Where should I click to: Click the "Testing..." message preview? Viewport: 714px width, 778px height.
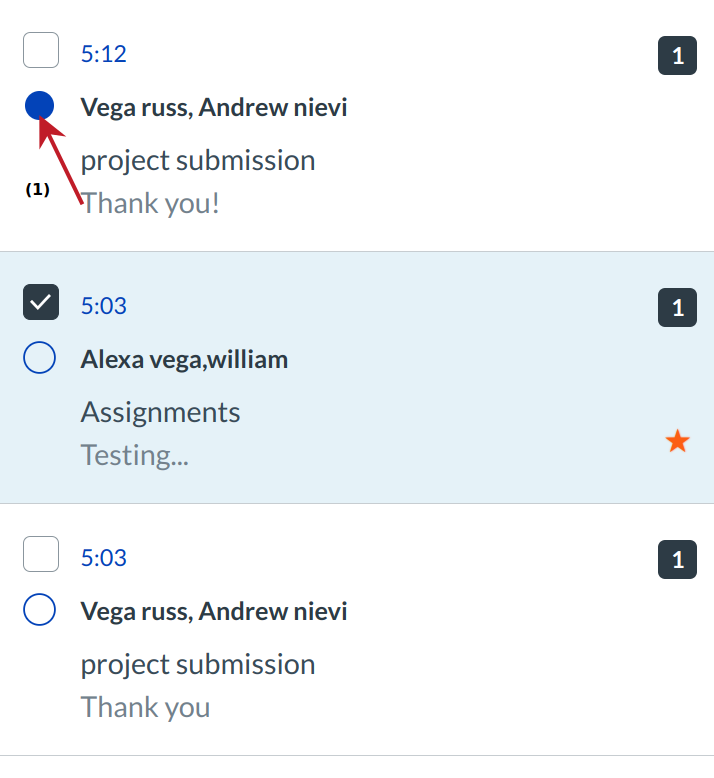(134, 455)
